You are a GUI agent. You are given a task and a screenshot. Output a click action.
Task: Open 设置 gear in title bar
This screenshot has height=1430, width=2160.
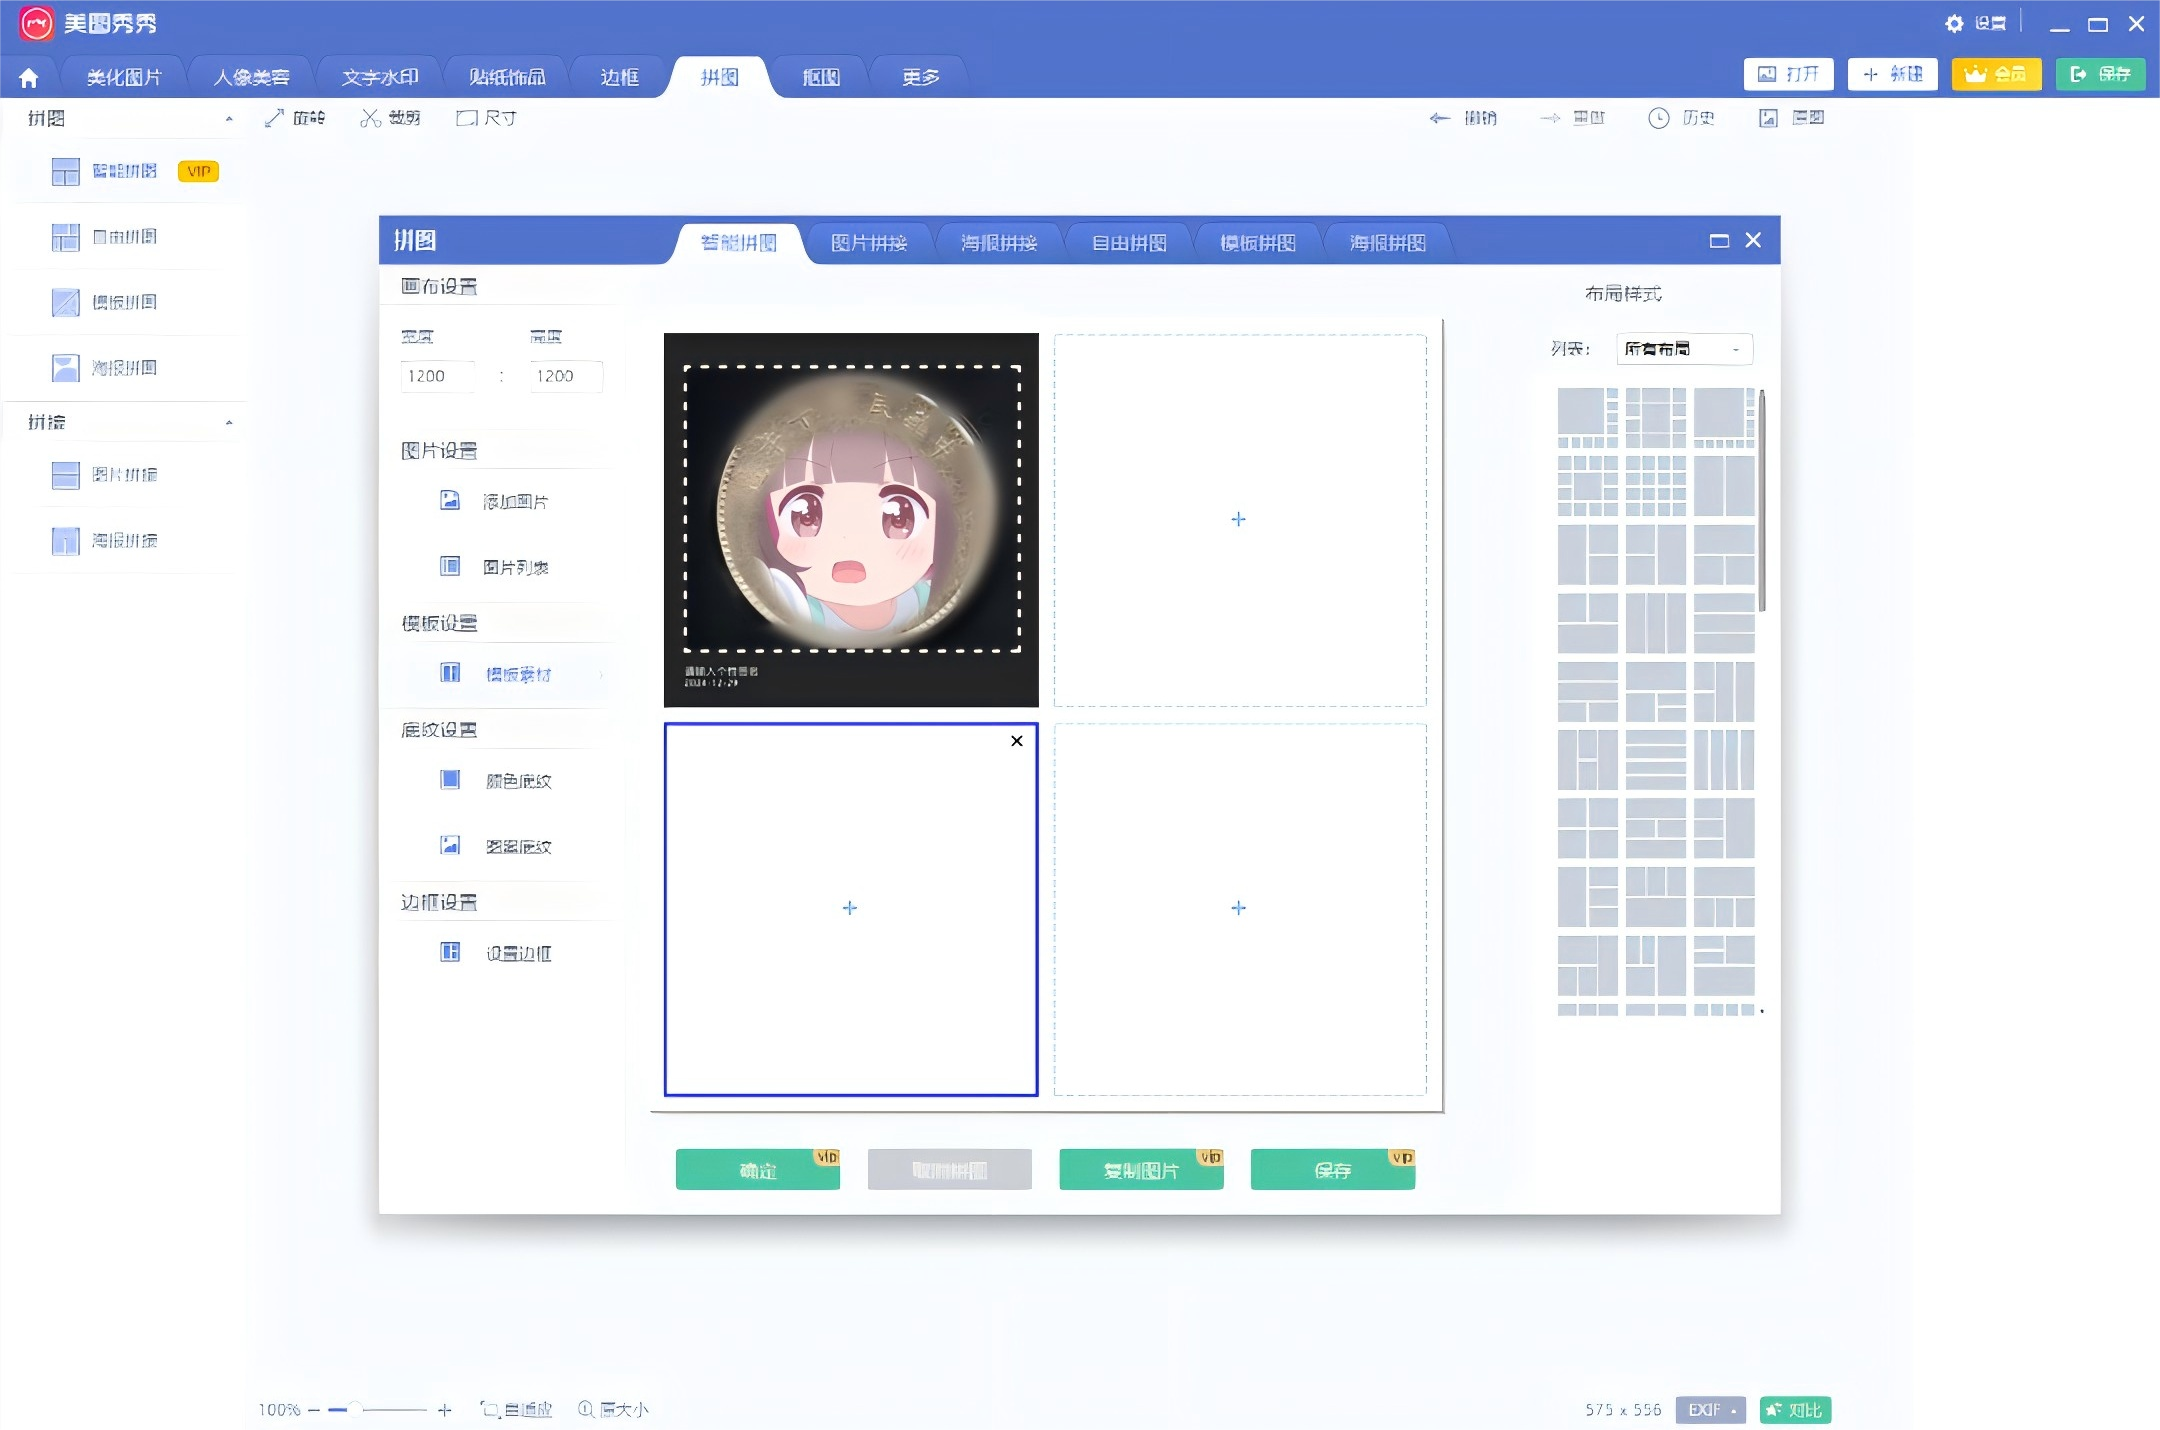click(x=1975, y=23)
